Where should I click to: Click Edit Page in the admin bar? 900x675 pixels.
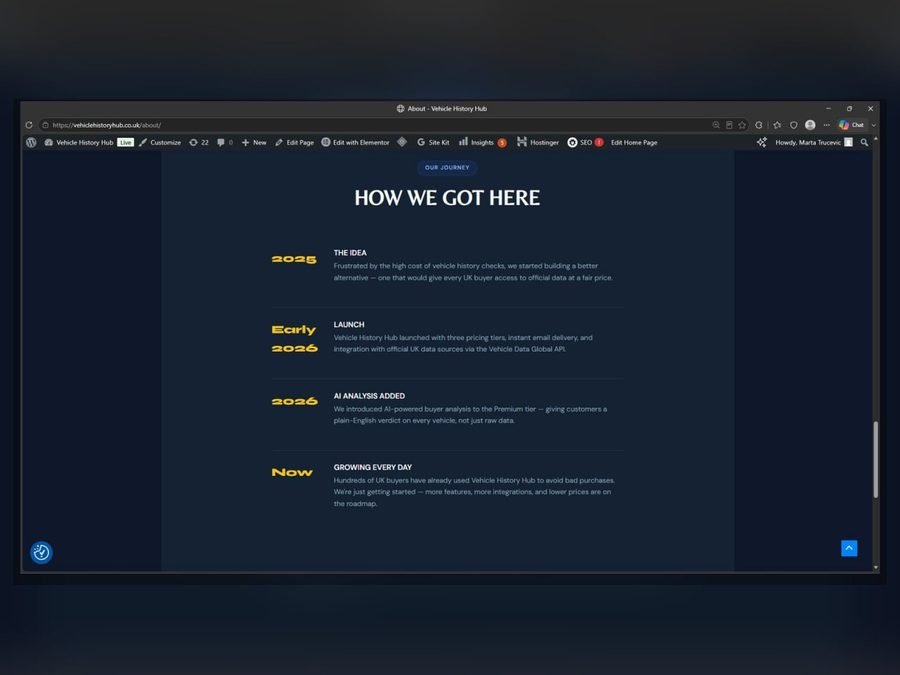point(294,142)
